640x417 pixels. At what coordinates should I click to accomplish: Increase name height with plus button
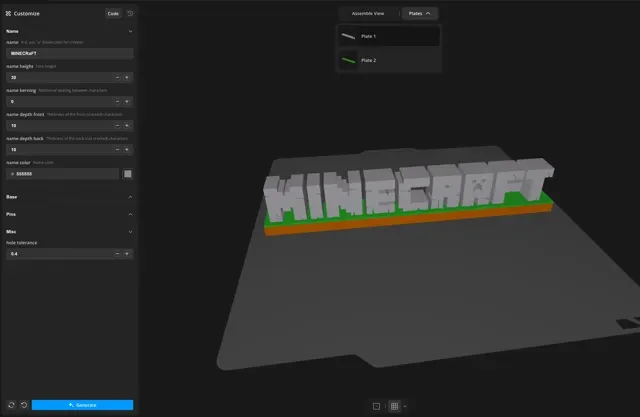click(127, 78)
